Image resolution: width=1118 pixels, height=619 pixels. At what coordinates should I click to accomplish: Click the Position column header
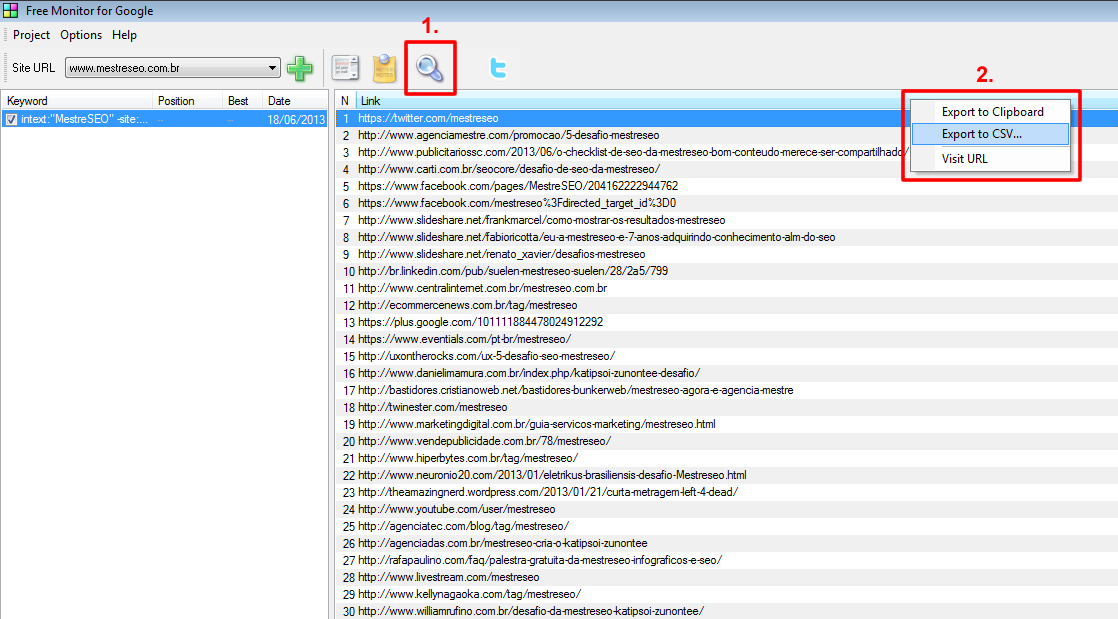tap(186, 101)
